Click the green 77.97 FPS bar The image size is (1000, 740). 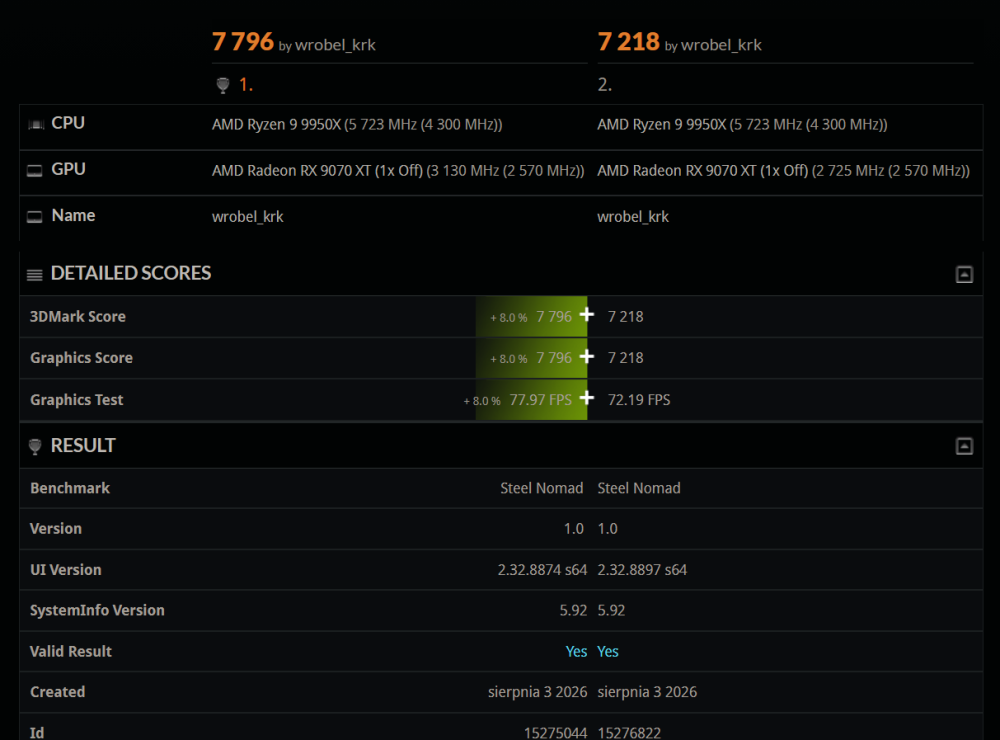tap(531, 400)
